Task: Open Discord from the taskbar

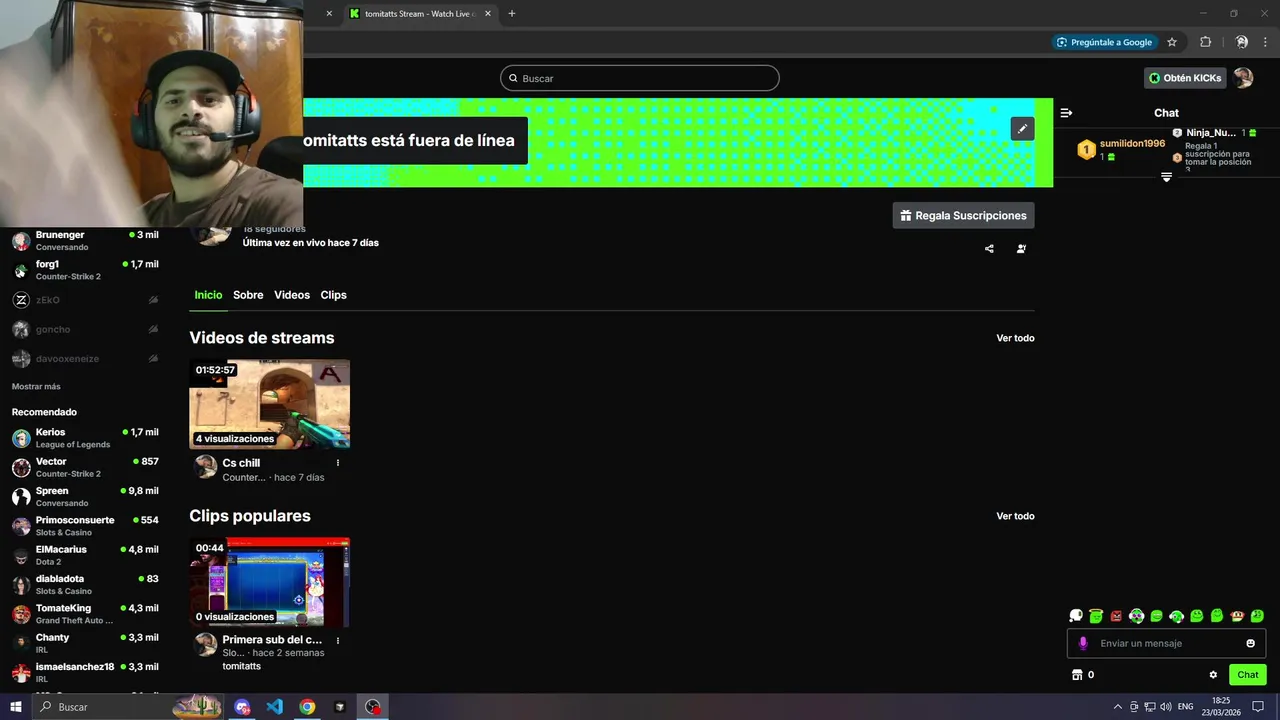Action: point(243,707)
